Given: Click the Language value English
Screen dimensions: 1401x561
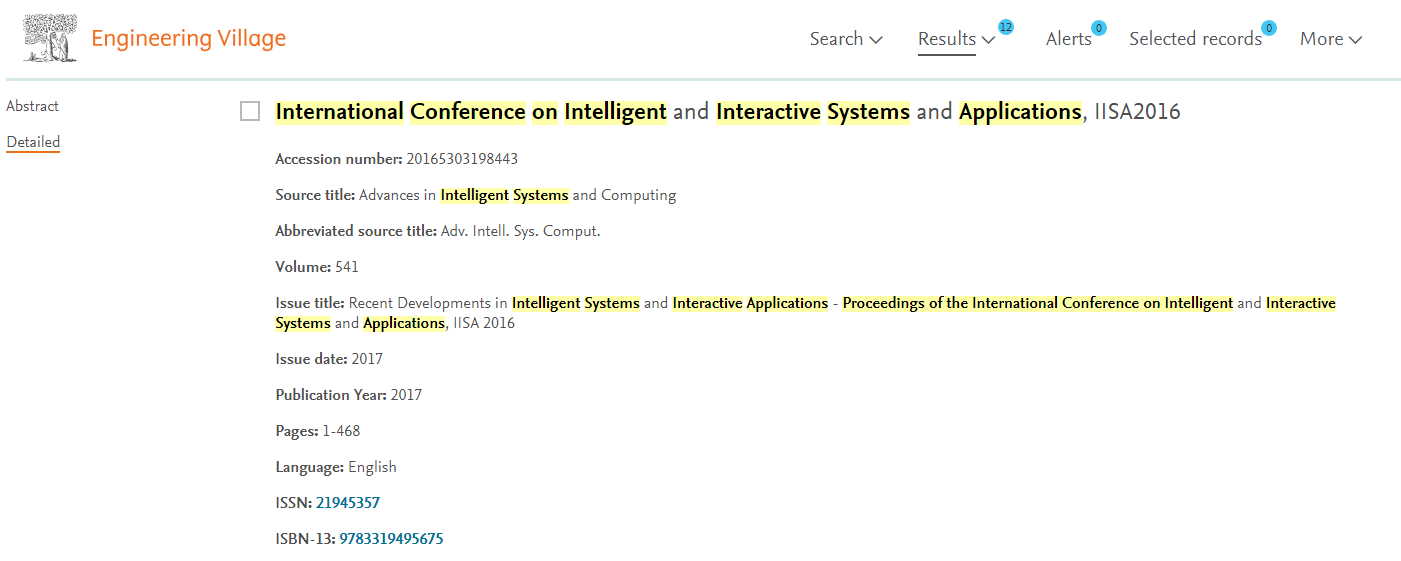Looking at the screenshot, I should [372, 467].
